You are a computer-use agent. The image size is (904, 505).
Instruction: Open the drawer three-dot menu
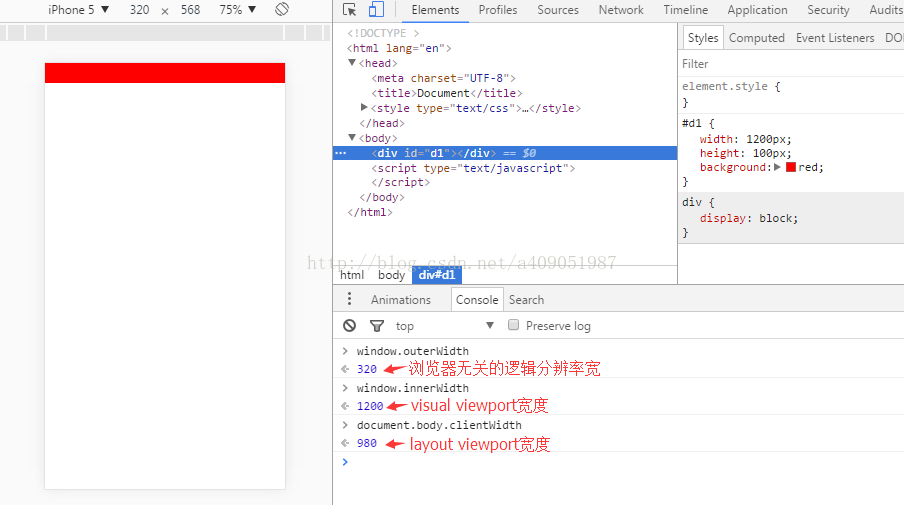[x=349, y=299]
